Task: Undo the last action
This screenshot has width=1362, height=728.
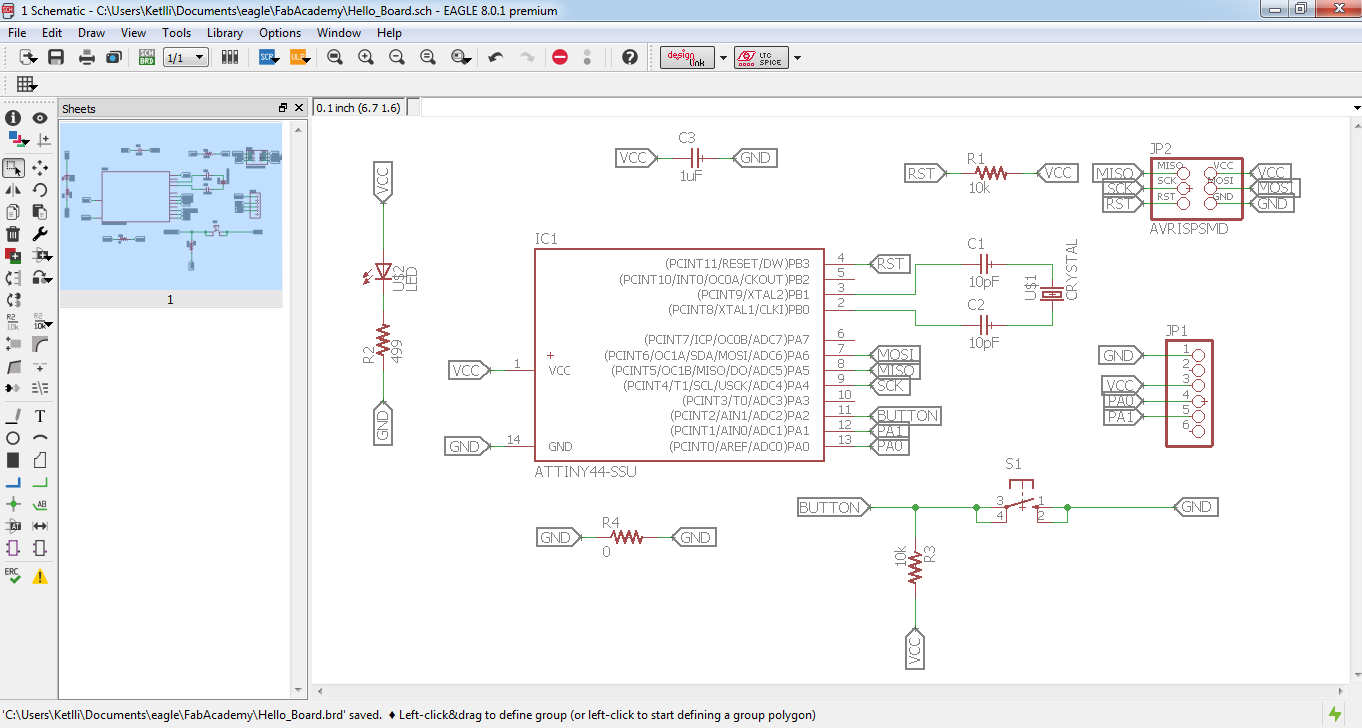Action: pyautogui.click(x=495, y=57)
